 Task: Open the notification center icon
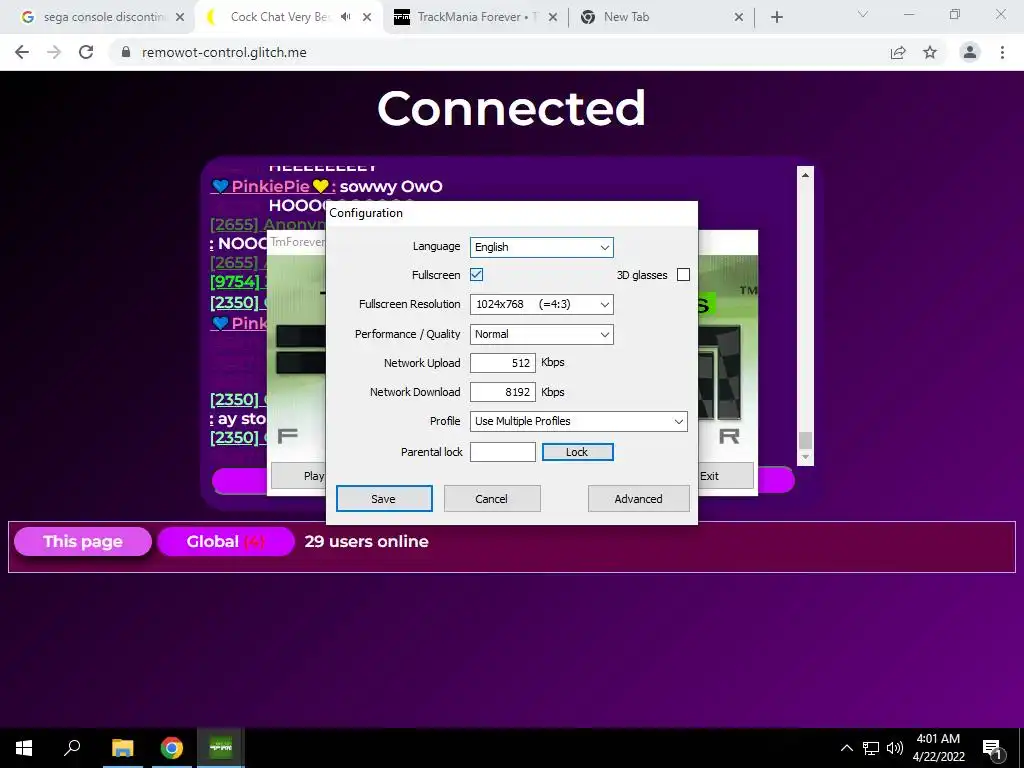coord(992,749)
